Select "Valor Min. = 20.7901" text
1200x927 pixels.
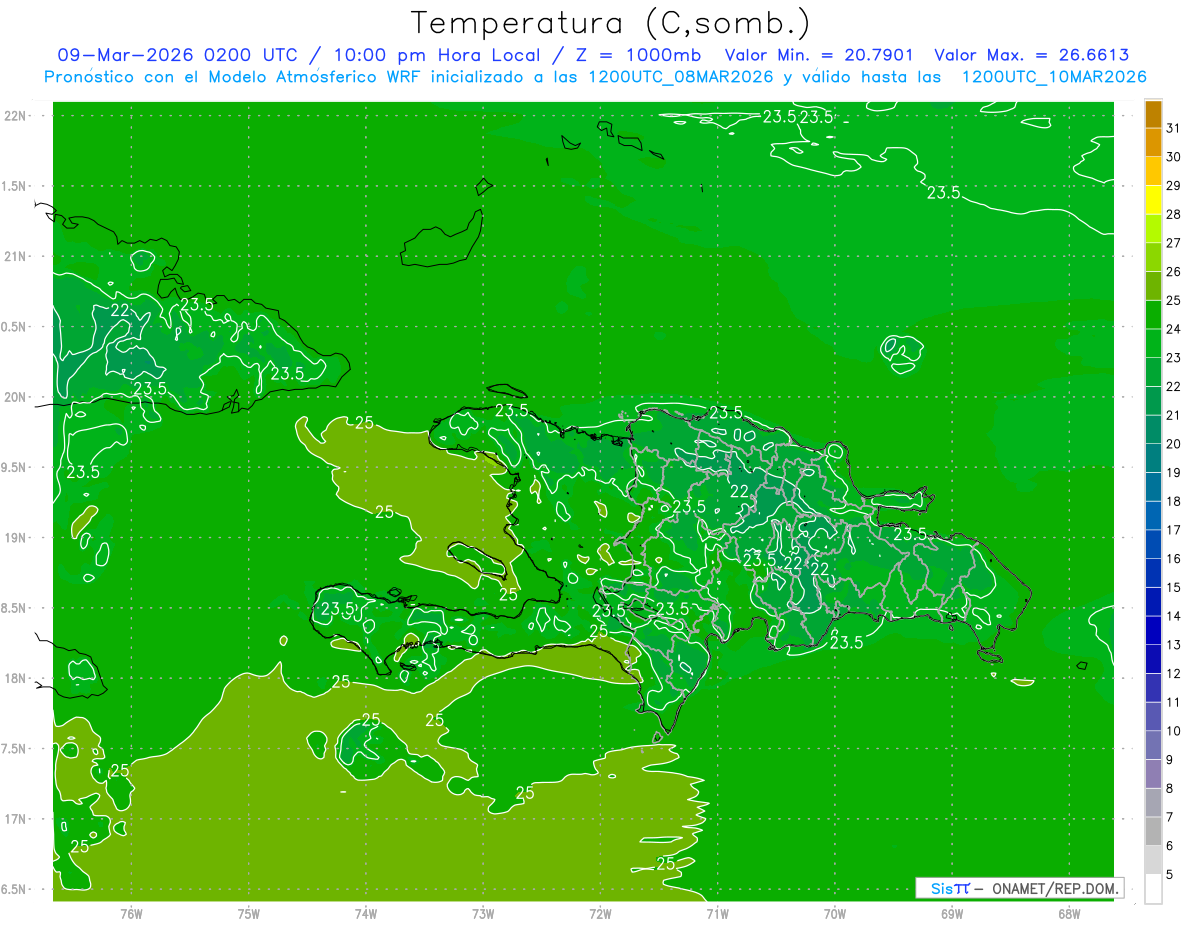(x=819, y=56)
